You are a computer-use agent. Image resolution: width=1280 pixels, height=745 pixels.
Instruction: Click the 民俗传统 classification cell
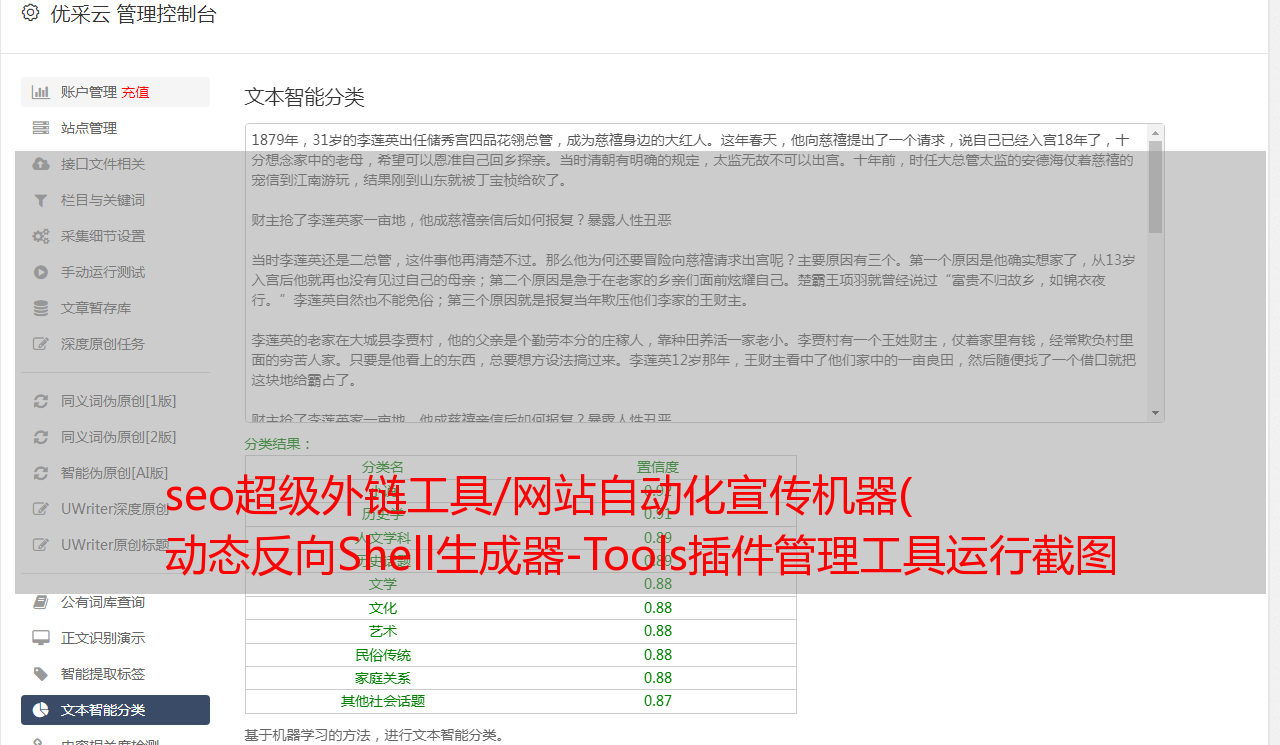383,655
